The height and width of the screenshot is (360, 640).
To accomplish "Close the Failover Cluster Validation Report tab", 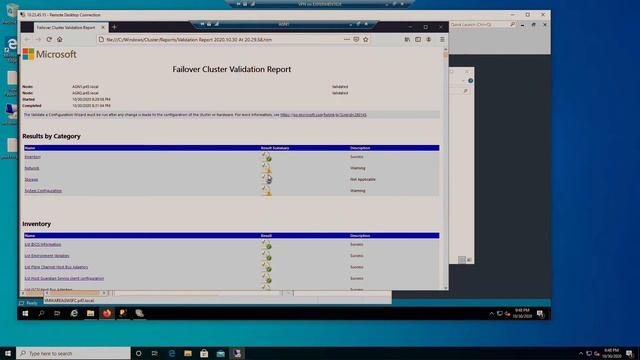I will (103, 27).
